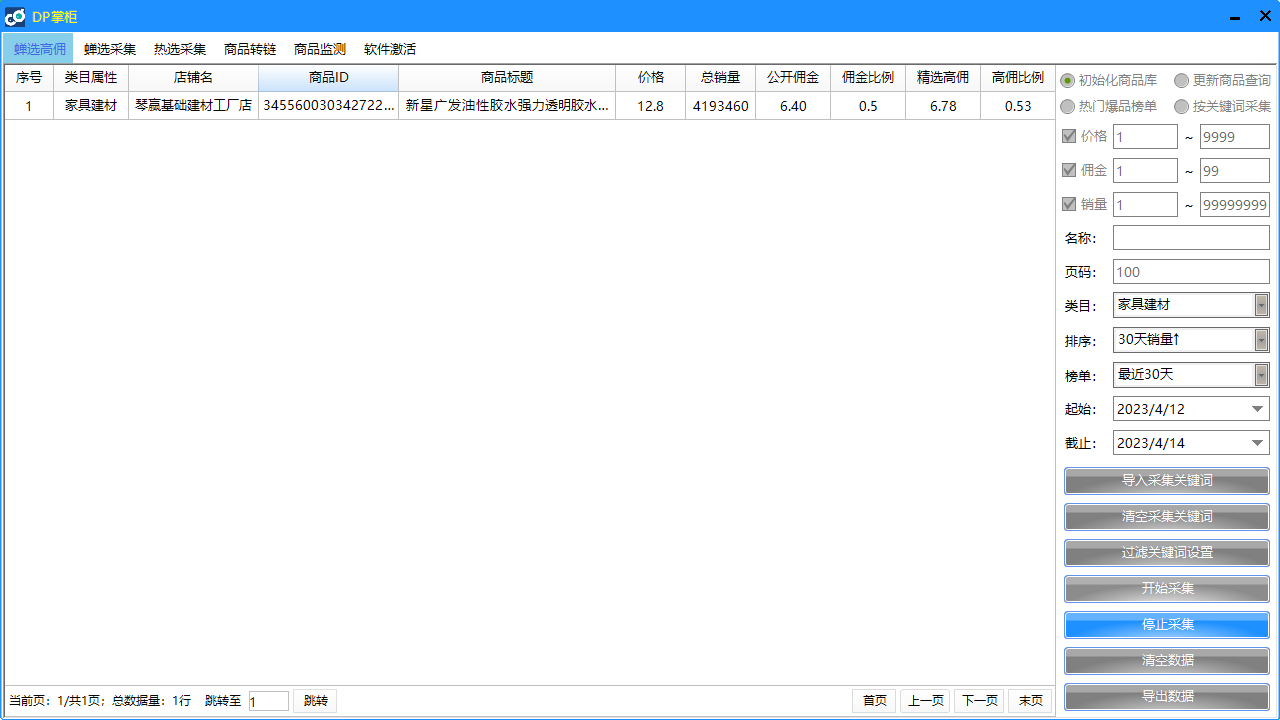Click the 开始采集 button
Image resolution: width=1280 pixels, height=720 pixels.
click(x=1167, y=588)
